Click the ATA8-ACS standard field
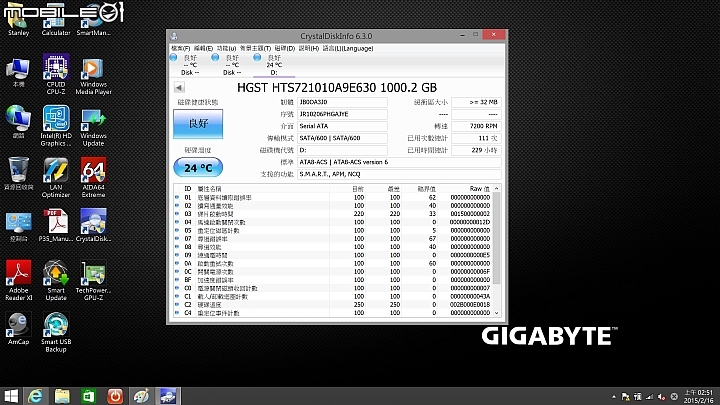 click(399, 162)
